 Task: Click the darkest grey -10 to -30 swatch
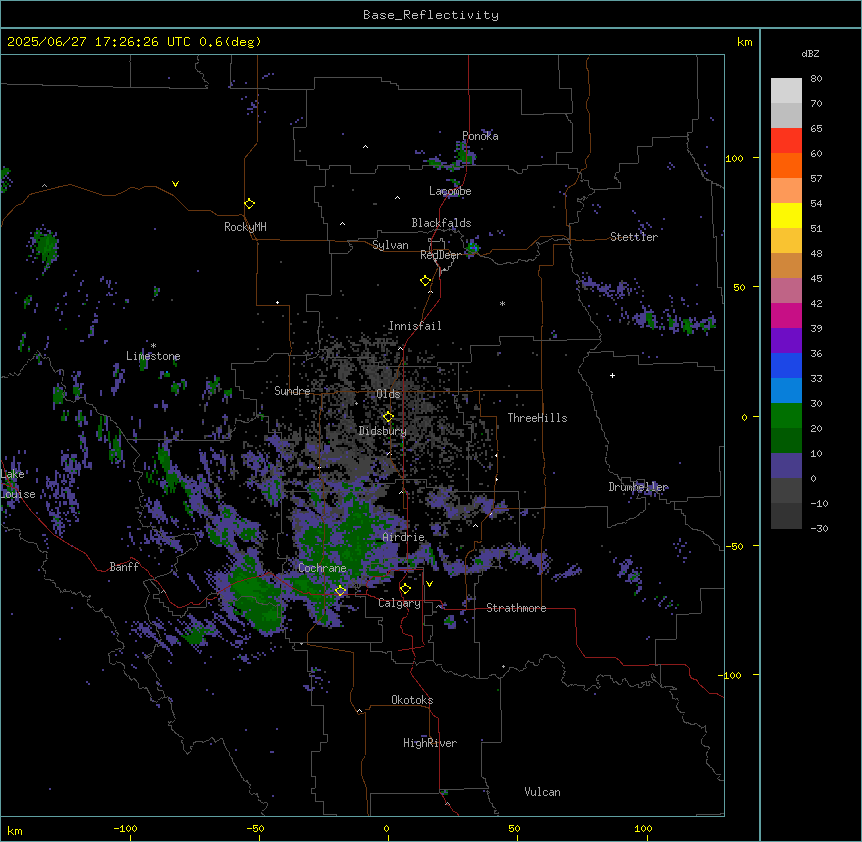click(786, 516)
